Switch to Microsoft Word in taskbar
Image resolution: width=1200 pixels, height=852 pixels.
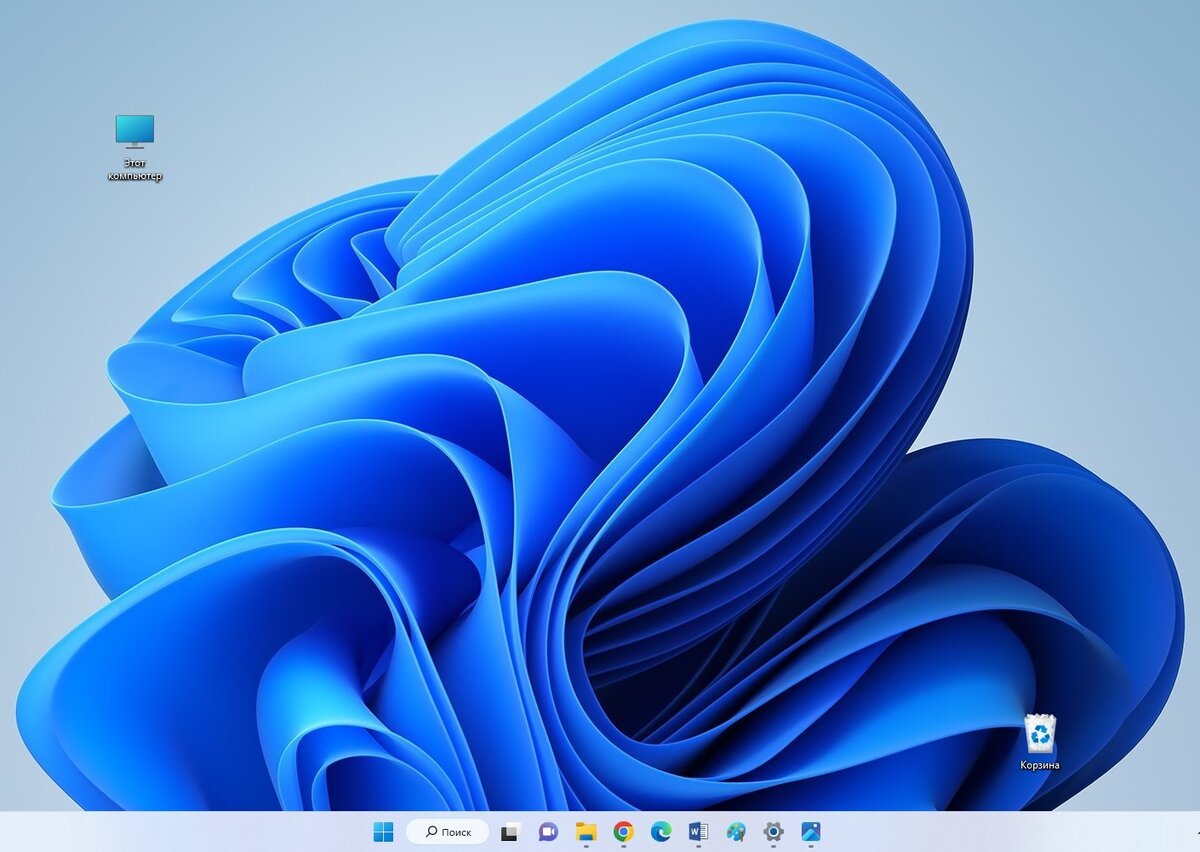[698, 832]
